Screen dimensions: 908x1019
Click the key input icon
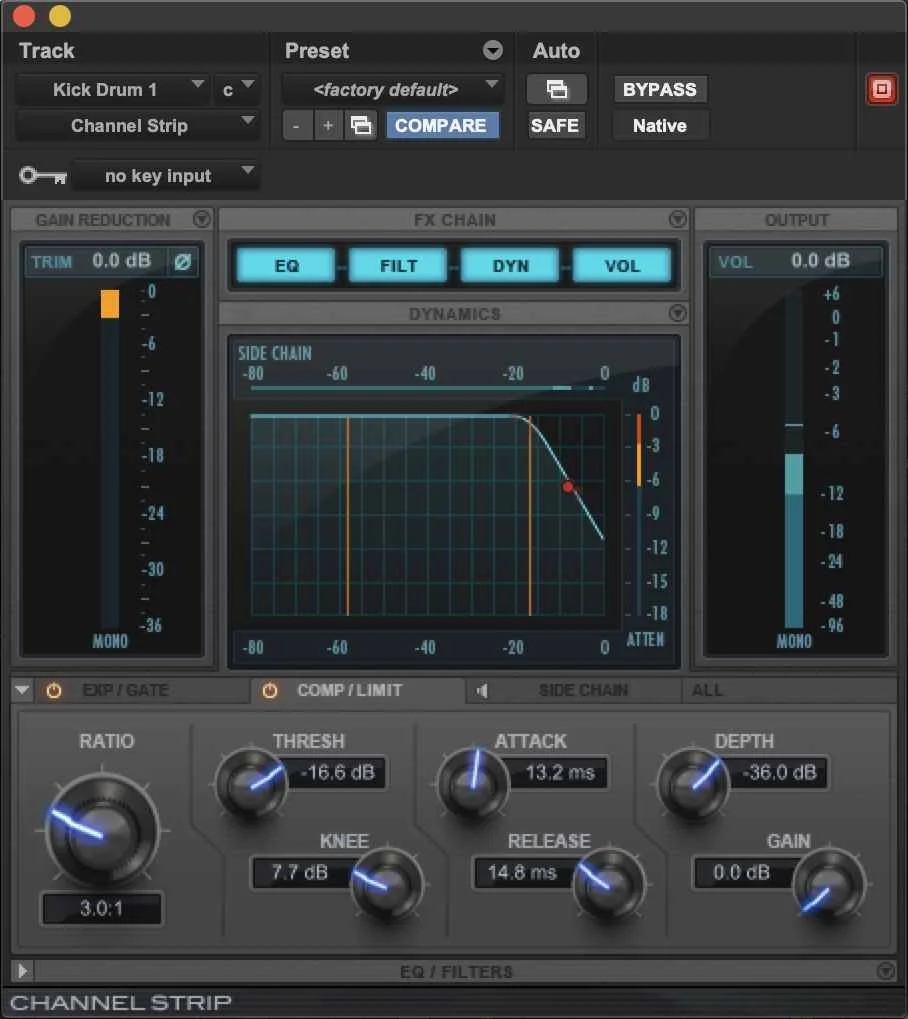42,175
